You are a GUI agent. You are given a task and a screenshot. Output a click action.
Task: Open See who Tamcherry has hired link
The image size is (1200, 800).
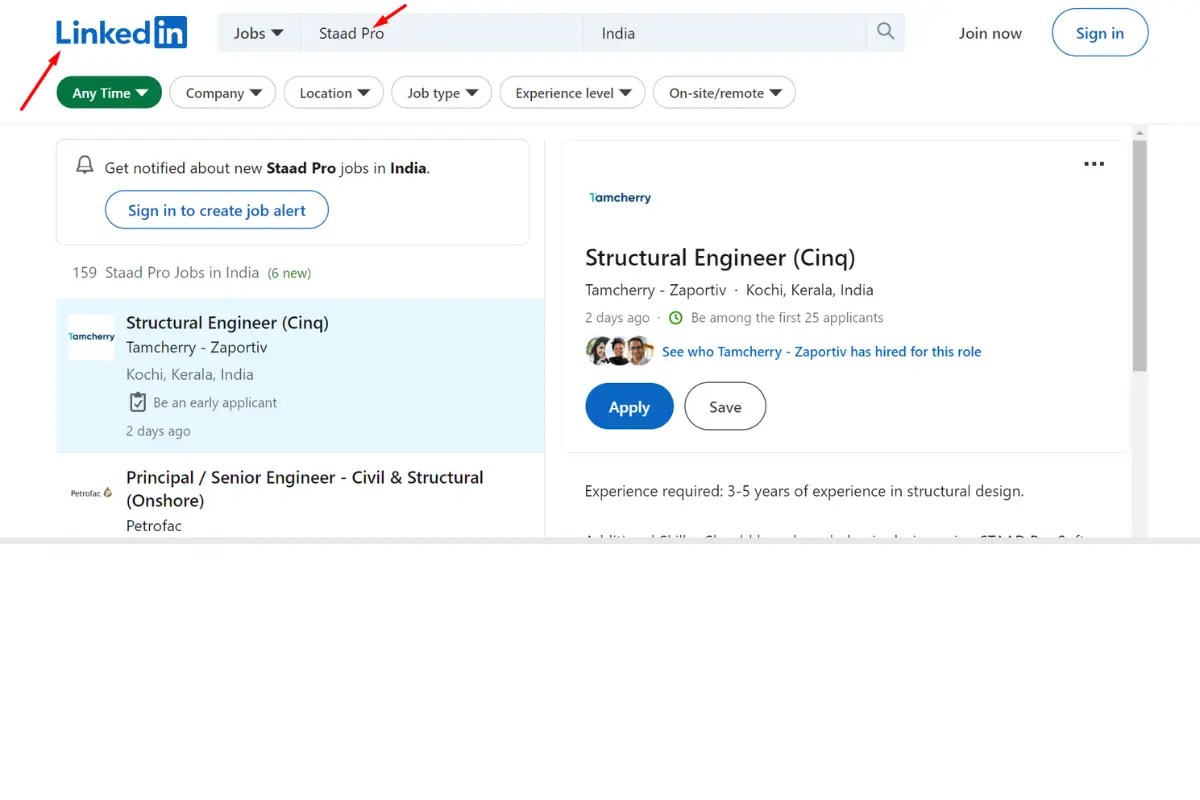pyautogui.click(x=821, y=352)
